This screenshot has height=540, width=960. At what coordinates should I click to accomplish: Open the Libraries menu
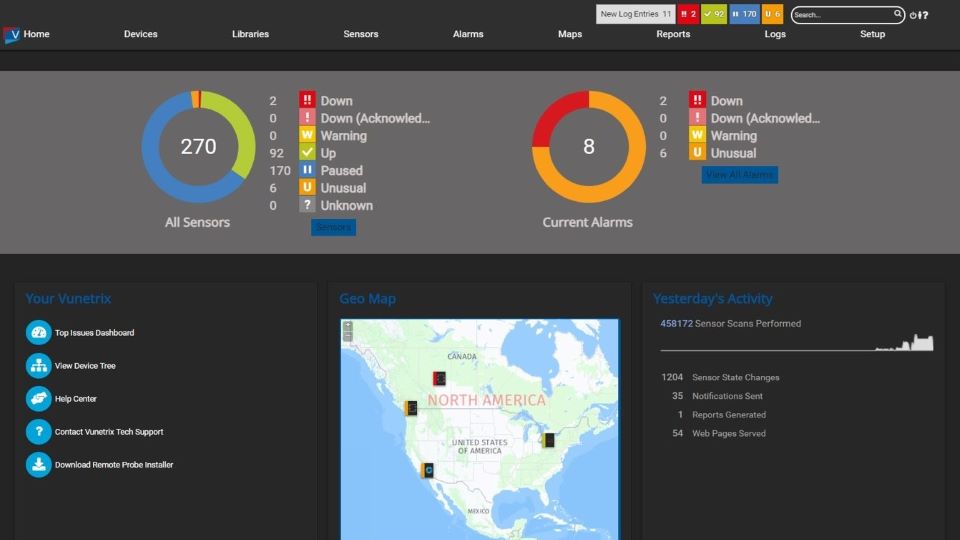[x=250, y=34]
